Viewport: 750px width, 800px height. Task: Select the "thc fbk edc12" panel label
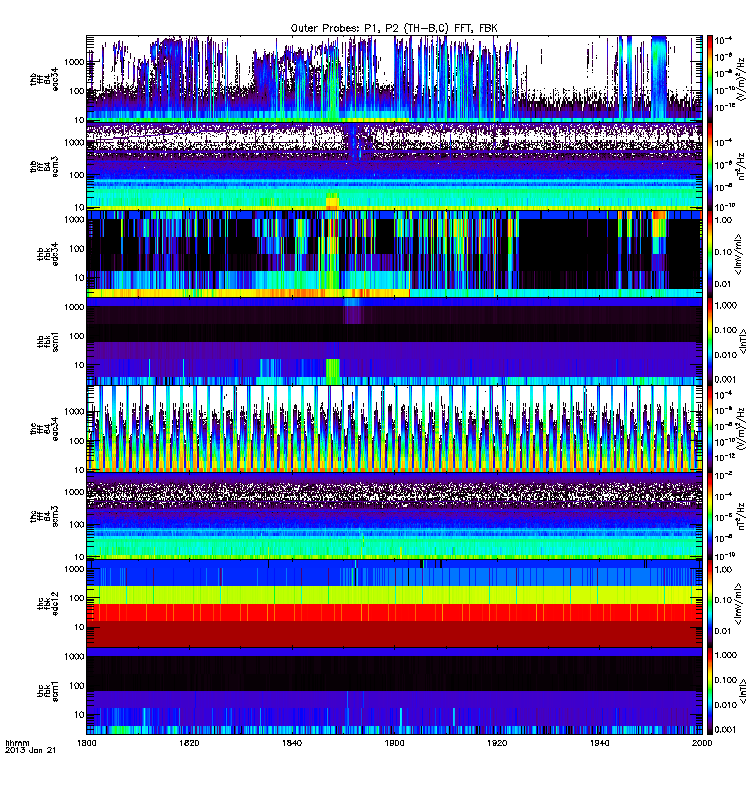click(47, 604)
